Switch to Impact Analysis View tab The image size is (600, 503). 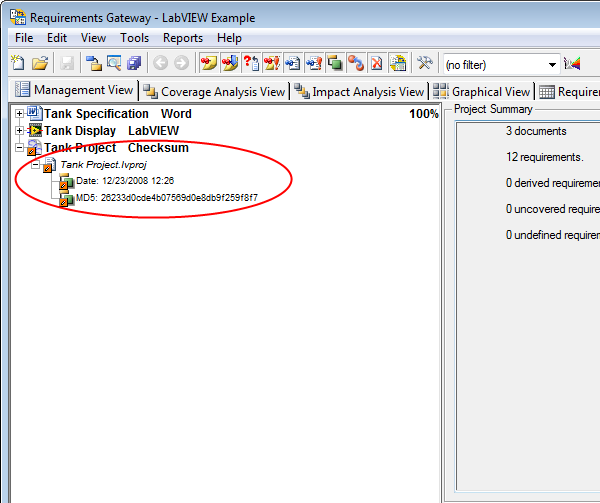359,91
